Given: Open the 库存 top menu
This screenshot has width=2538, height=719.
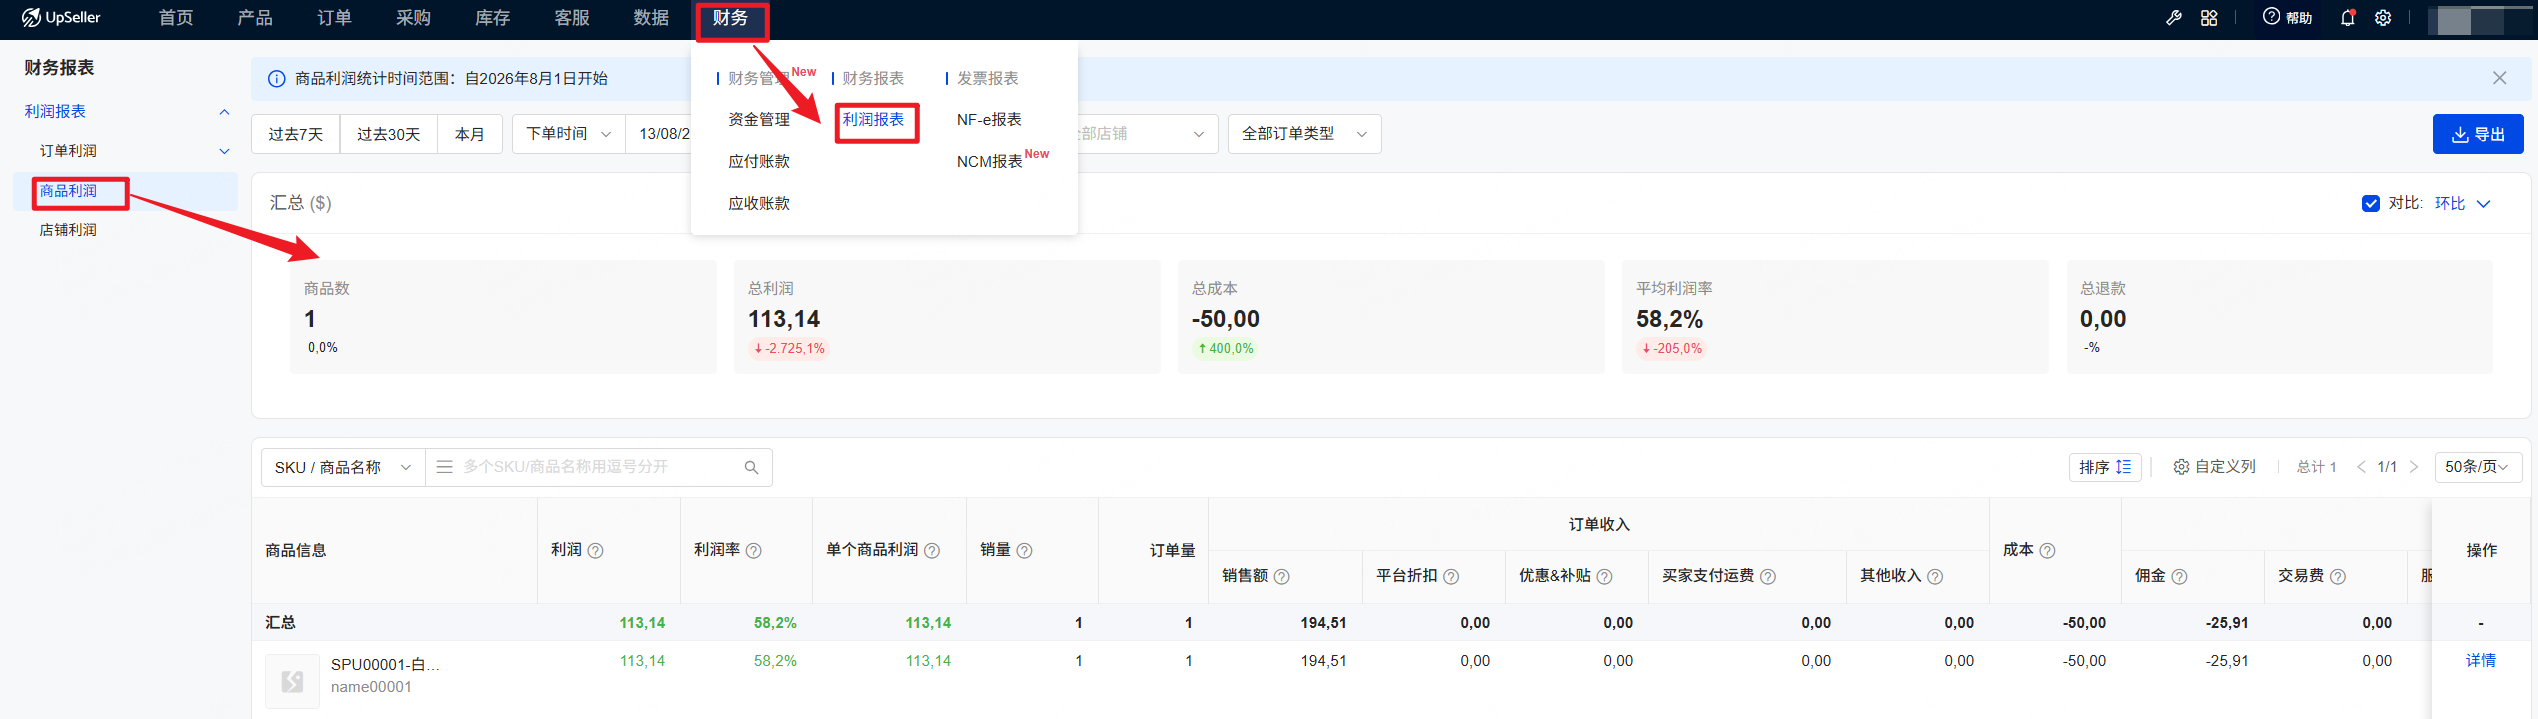Looking at the screenshot, I should [x=492, y=18].
